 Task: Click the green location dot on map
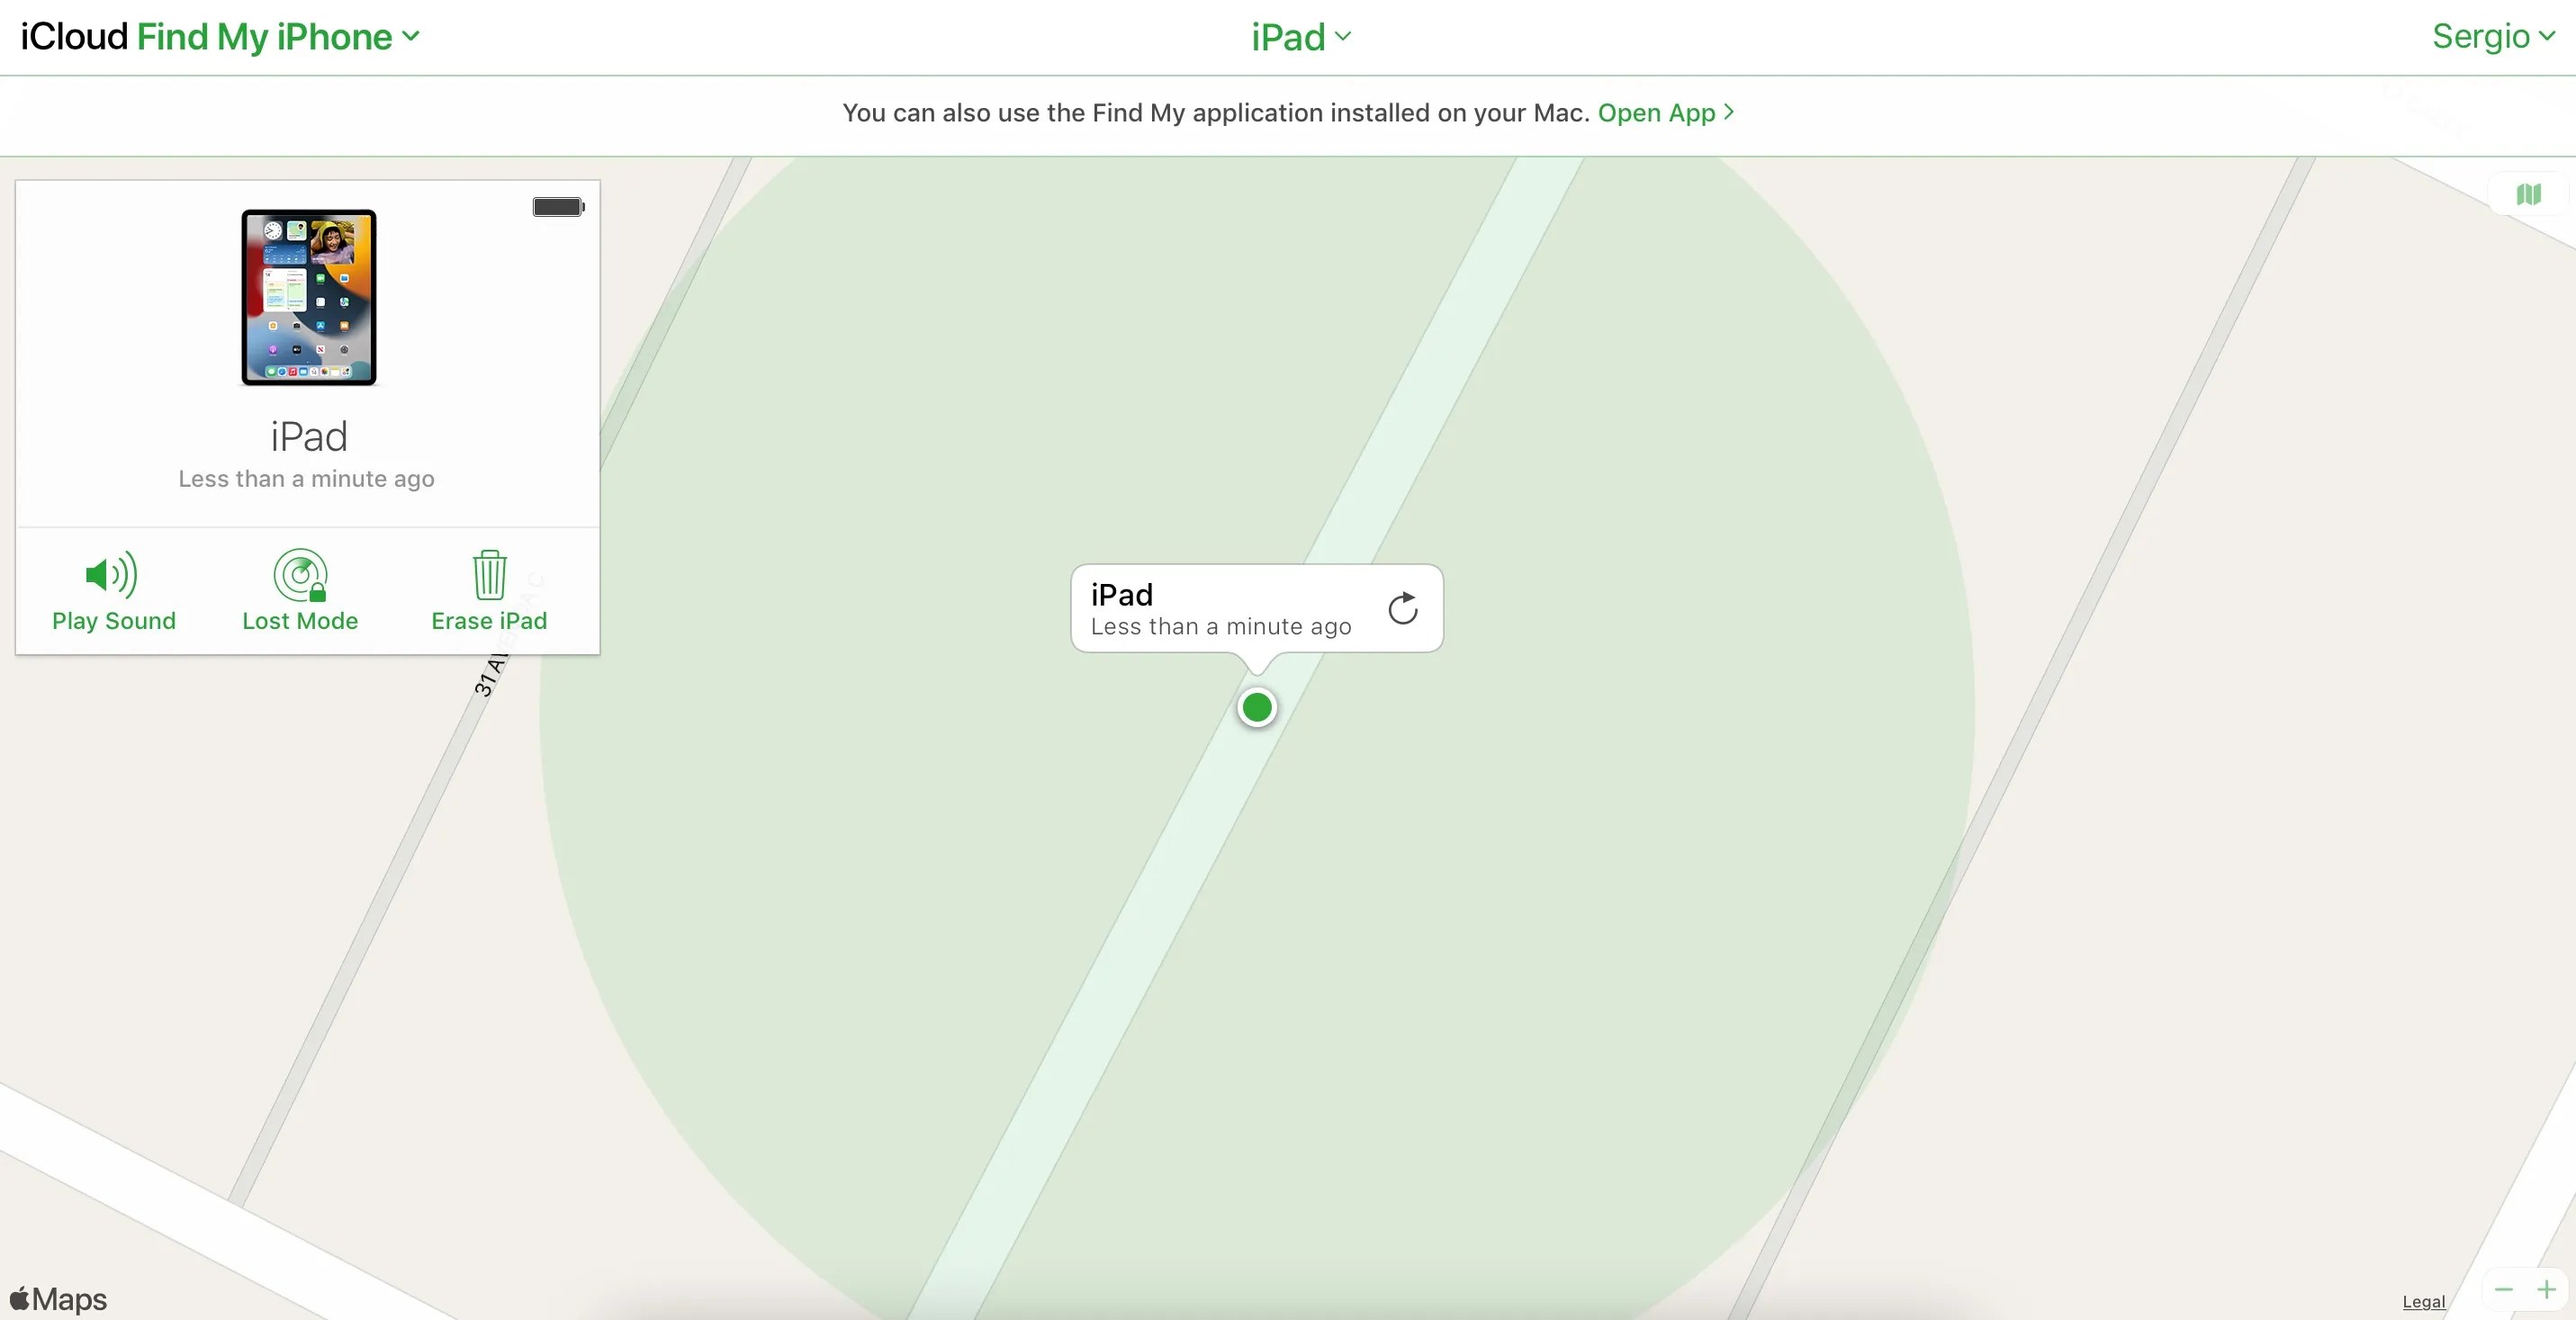click(x=1257, y=705)
